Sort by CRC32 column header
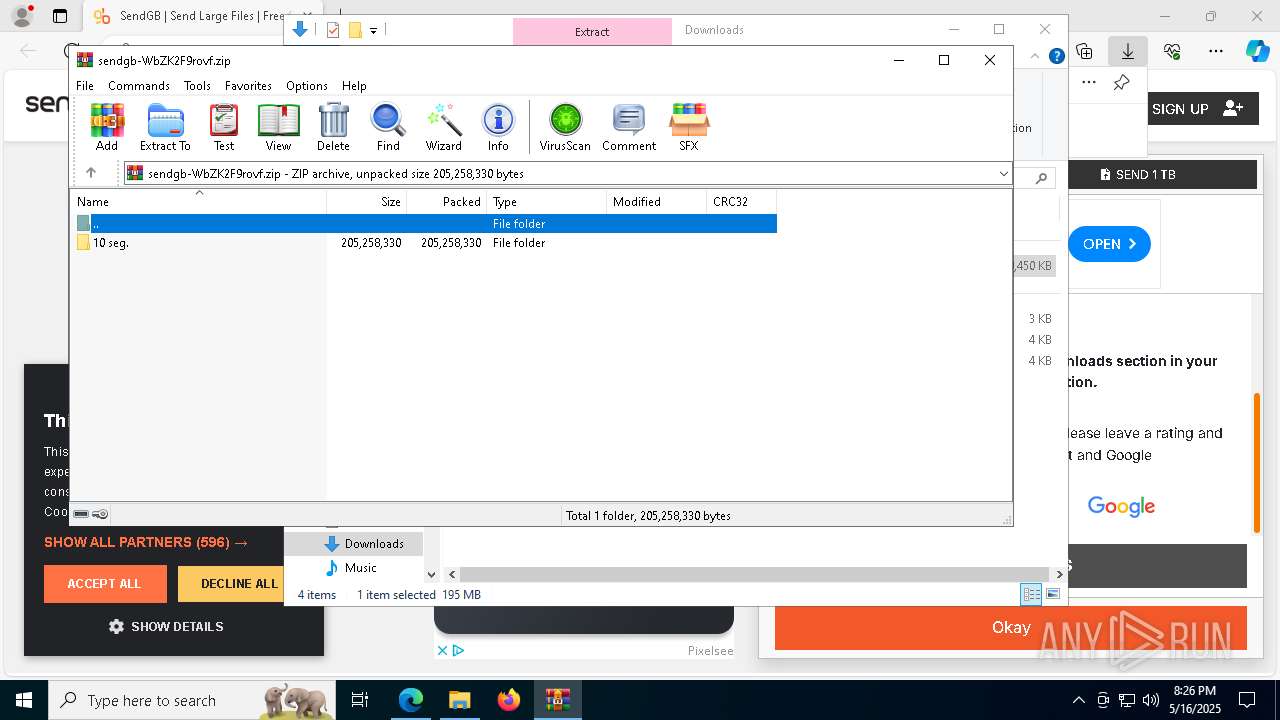The height and width of the screenshot is (720, 1280). [x=741, y=202]
